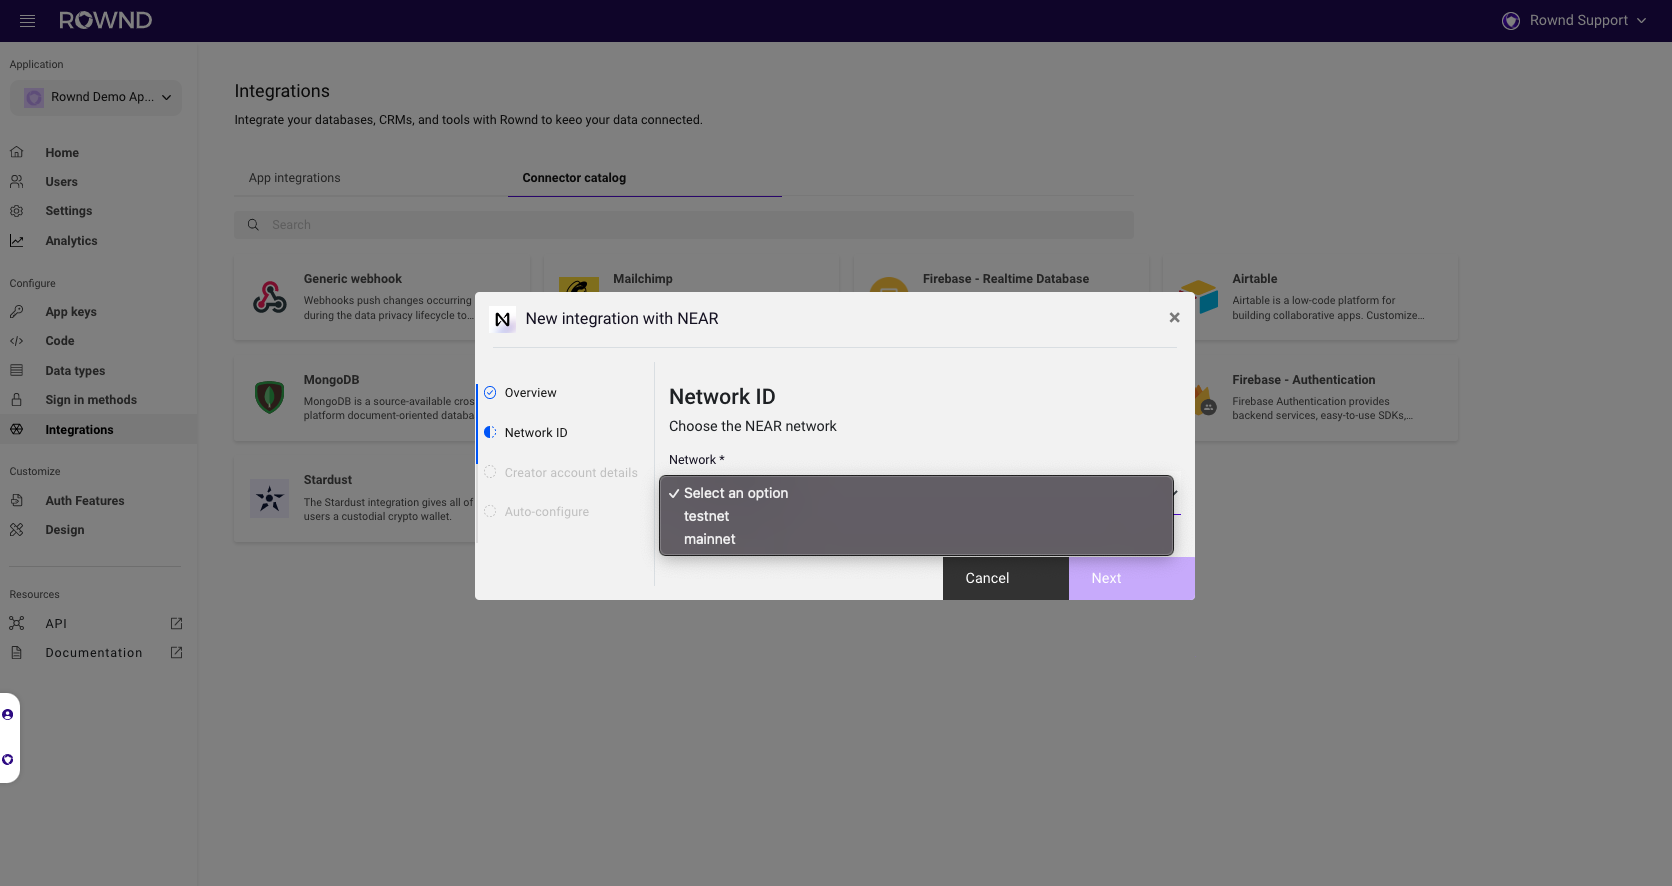Open the Mailchimp connector title
The height and width of the screenshot is (886, 1672).
coord(643,279)
